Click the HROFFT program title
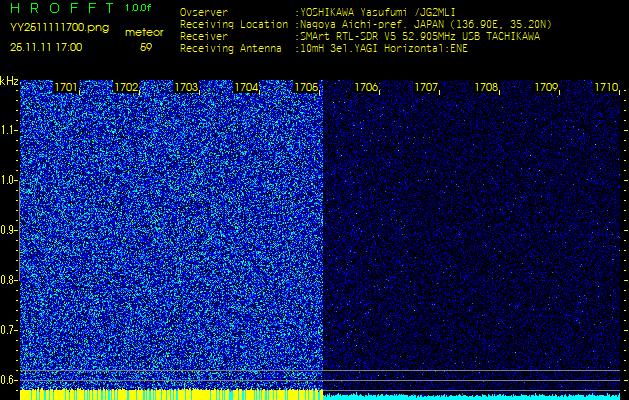The height and width of the screenshot is (400, 629). click(x=62, y=8)
